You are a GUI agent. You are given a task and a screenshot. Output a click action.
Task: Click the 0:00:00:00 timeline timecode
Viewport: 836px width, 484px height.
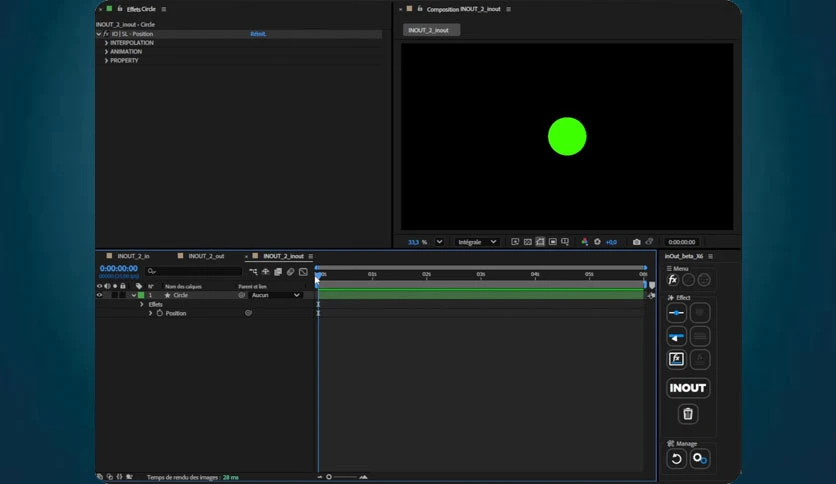point(118,268)
